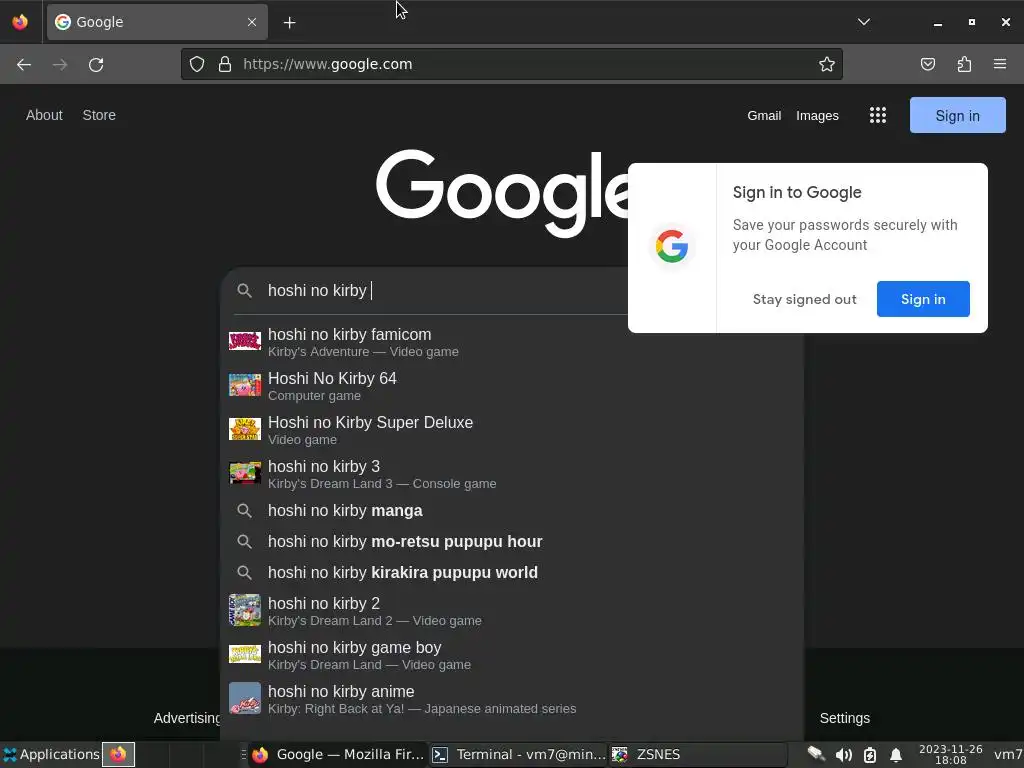Open the Settings link in footer
This screenshot has height=768, width=1024.
[x=844, y=718]
